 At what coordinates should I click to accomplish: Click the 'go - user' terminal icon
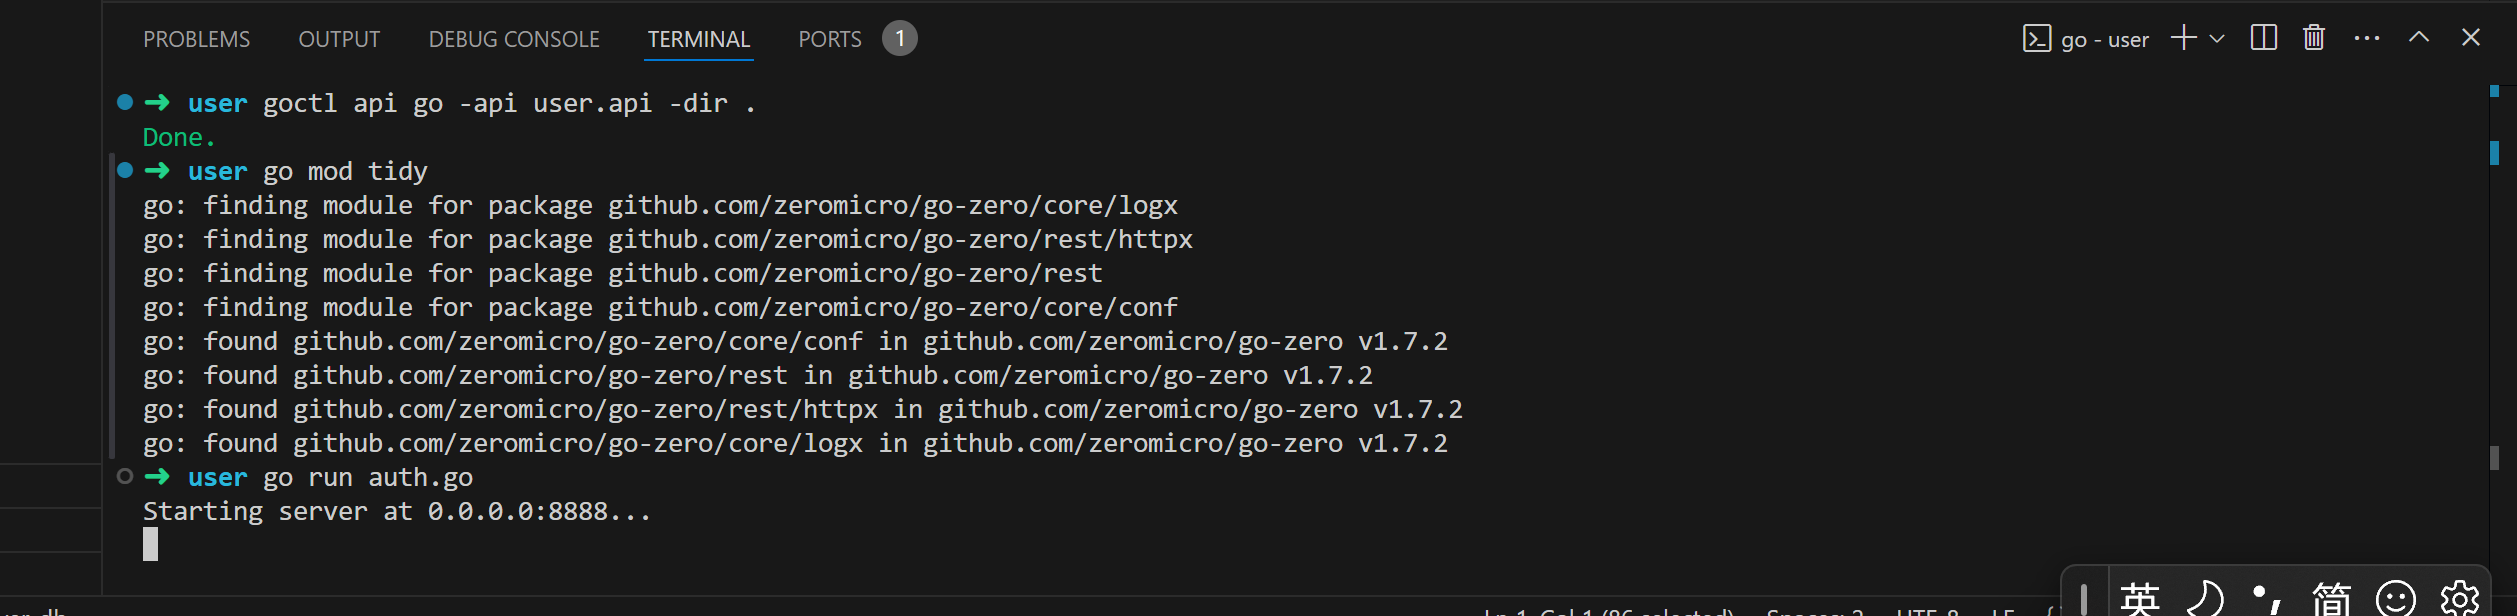pyautogui.click(x=2036, y=39)
